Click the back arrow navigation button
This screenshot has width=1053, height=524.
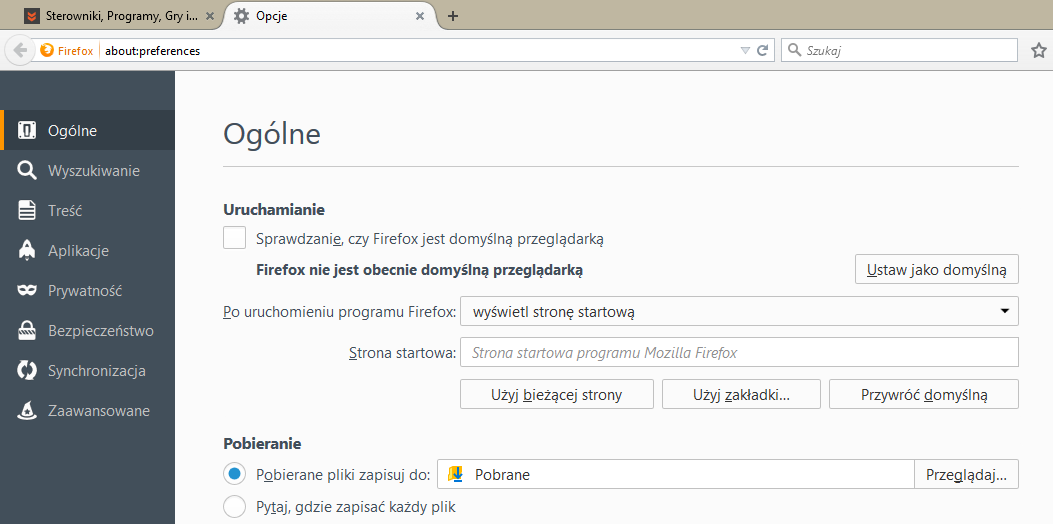20,50
